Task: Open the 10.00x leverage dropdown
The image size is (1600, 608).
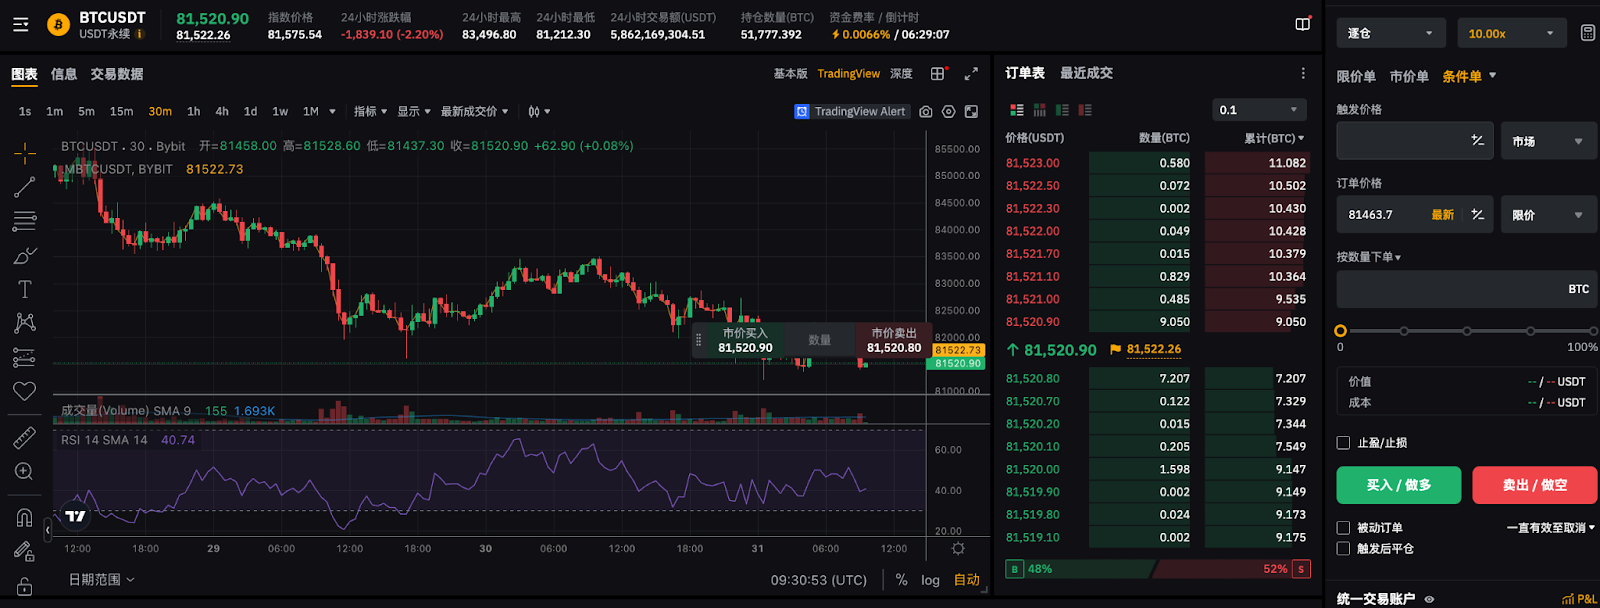Action: coord(1512,33)
